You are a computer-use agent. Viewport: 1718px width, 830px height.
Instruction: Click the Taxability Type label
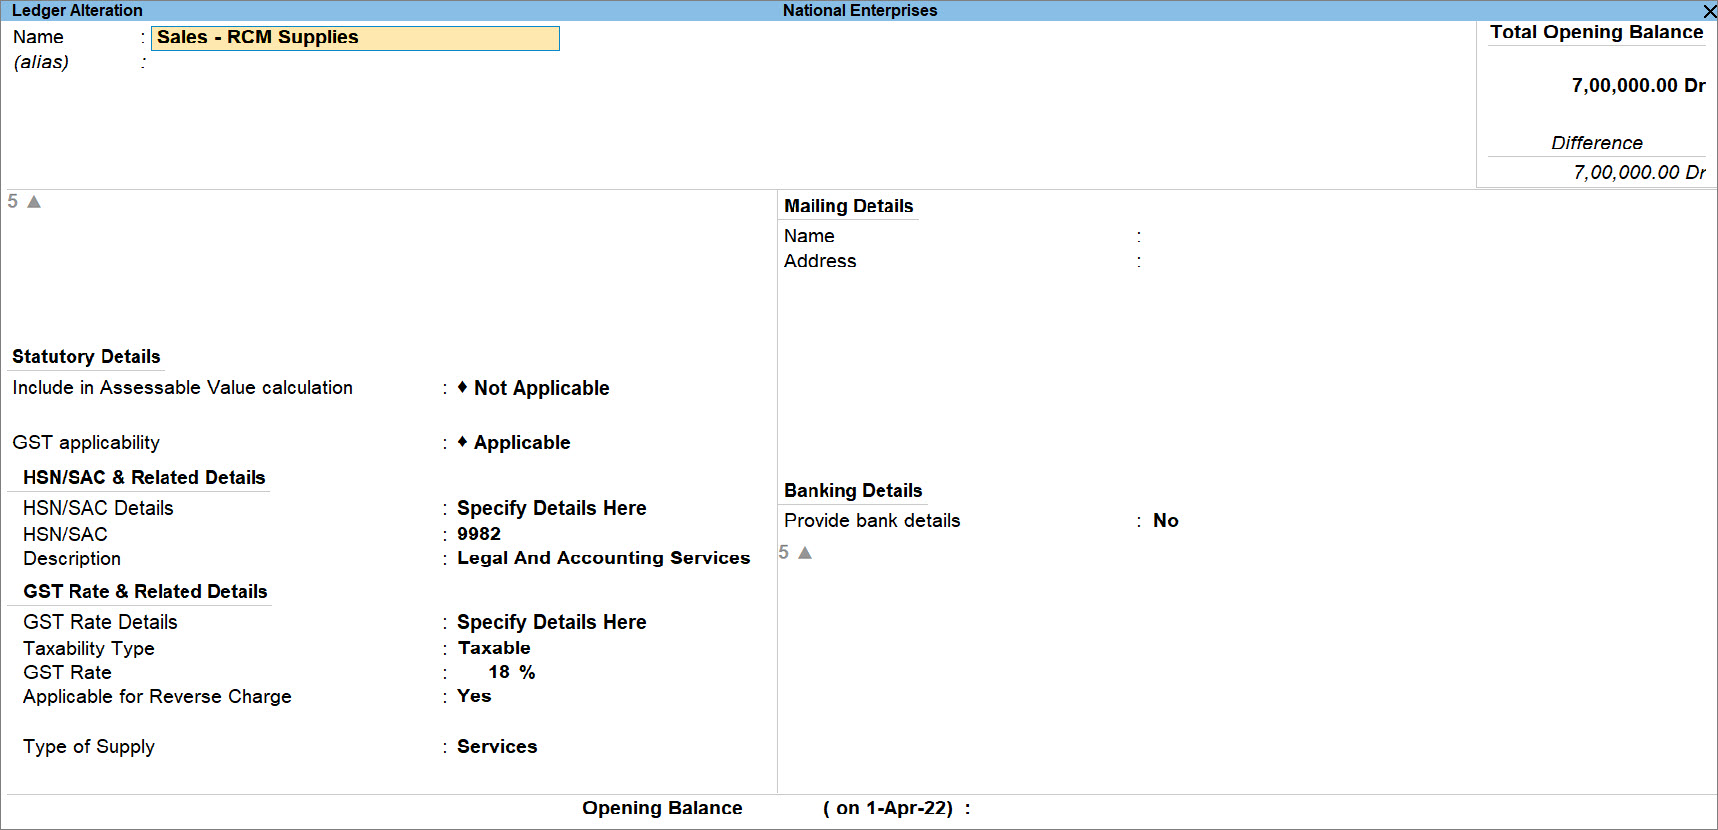click(x=89, y=648)
